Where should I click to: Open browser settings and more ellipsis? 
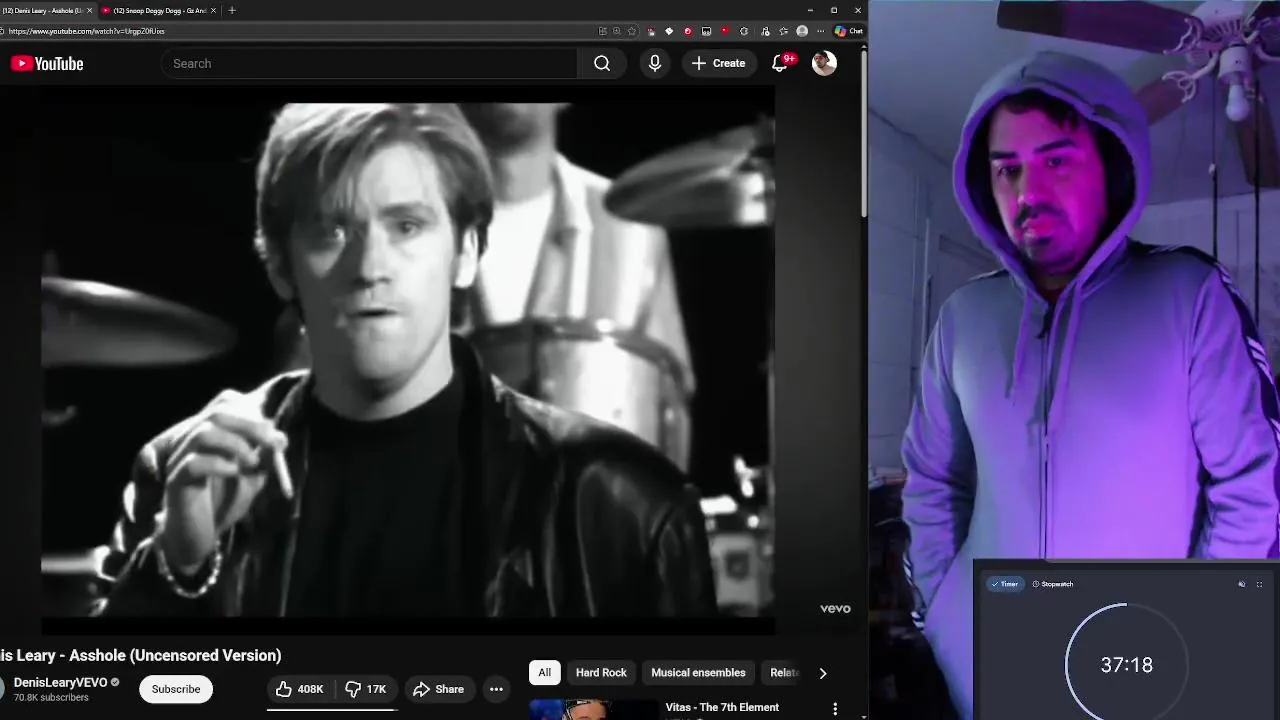pyautogui.click(x=821, y=31)
